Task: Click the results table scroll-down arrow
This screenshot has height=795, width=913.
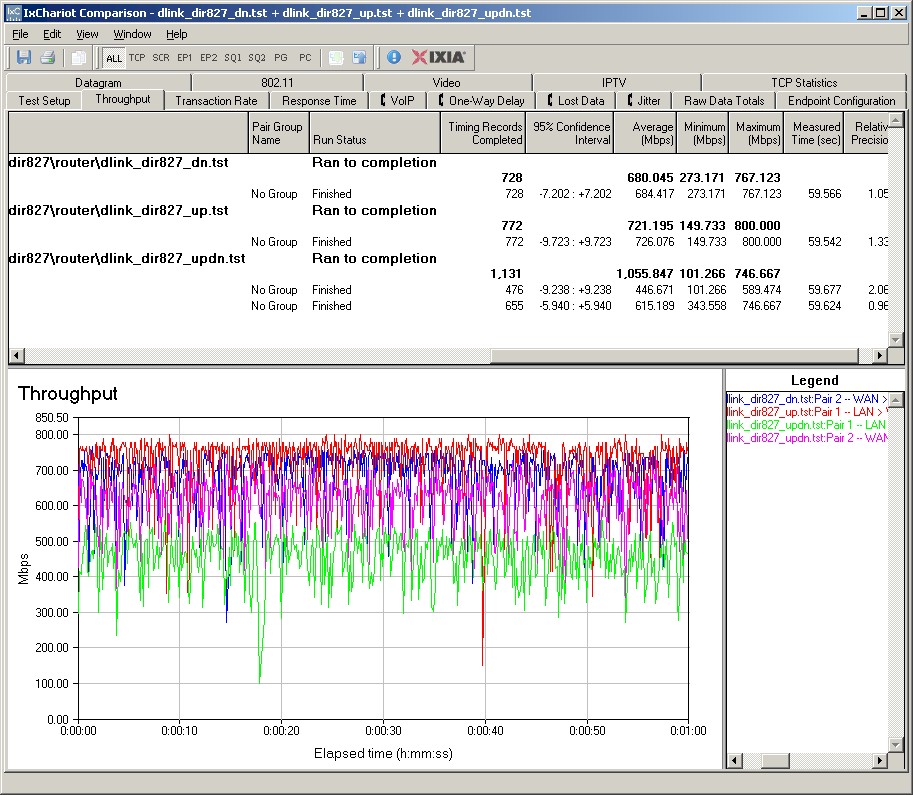Action: [x=896, y=339]
